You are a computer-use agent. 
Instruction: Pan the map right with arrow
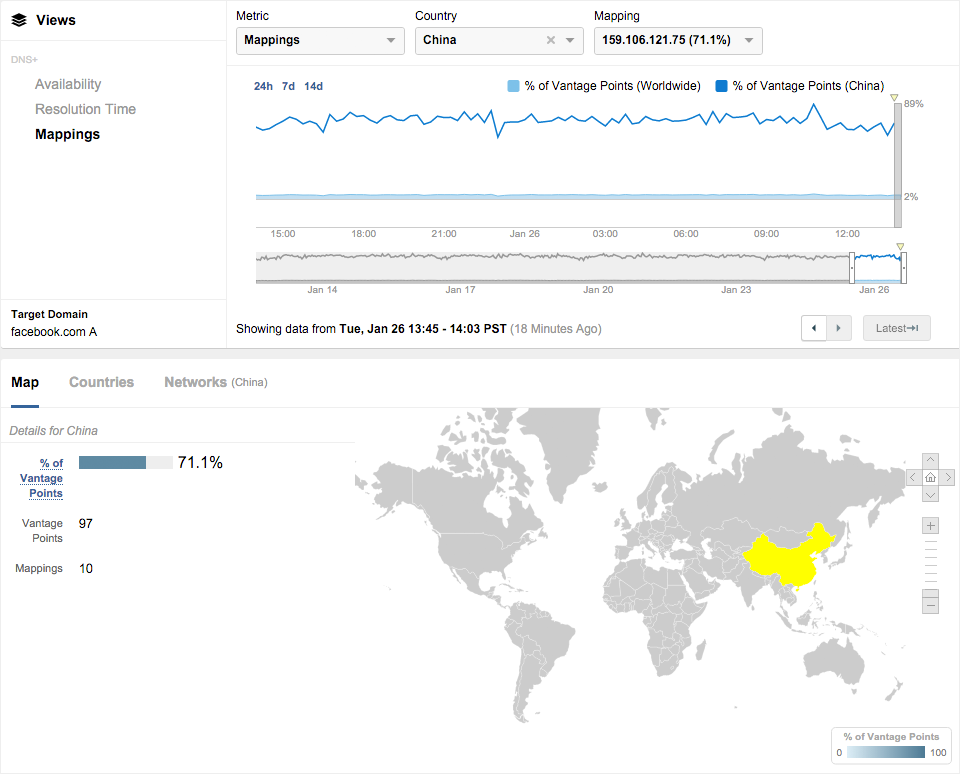pyautogui.click(x=947, y=477)
